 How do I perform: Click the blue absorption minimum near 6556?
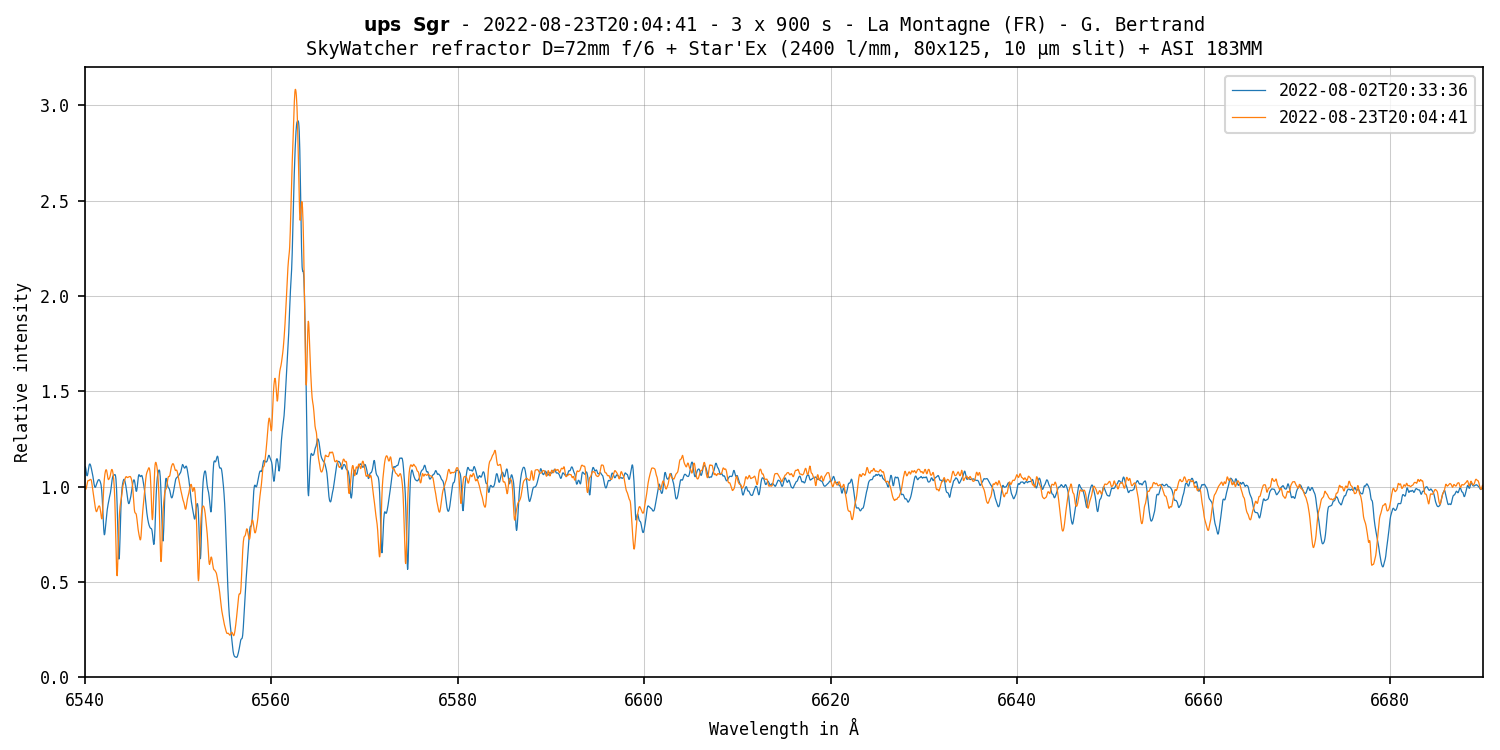[x=236, y=656]
